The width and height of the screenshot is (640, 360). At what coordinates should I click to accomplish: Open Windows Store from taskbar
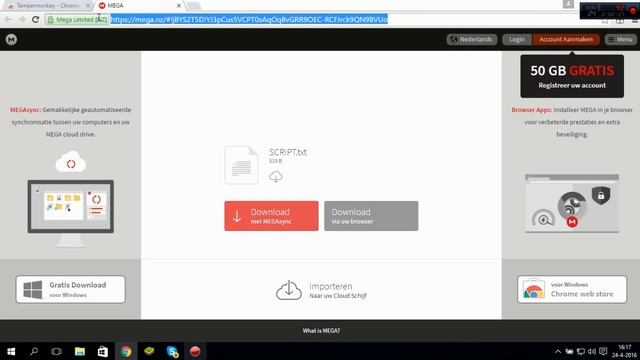[x=102, y=351]
